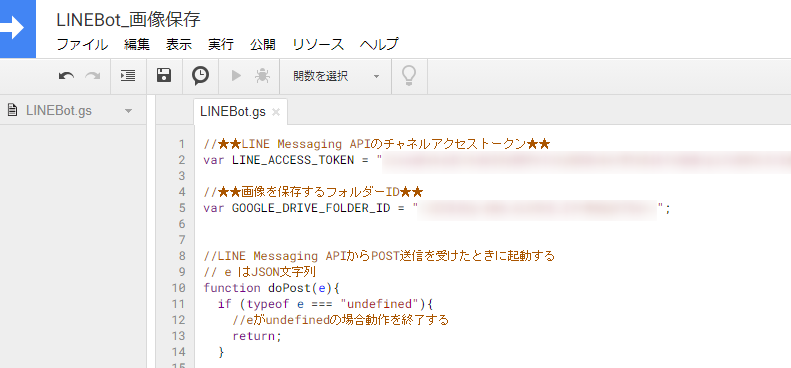This screenshot has width=791, height=368.
Task: Click the lightbulb hint icon
Action: coord(409,76)
